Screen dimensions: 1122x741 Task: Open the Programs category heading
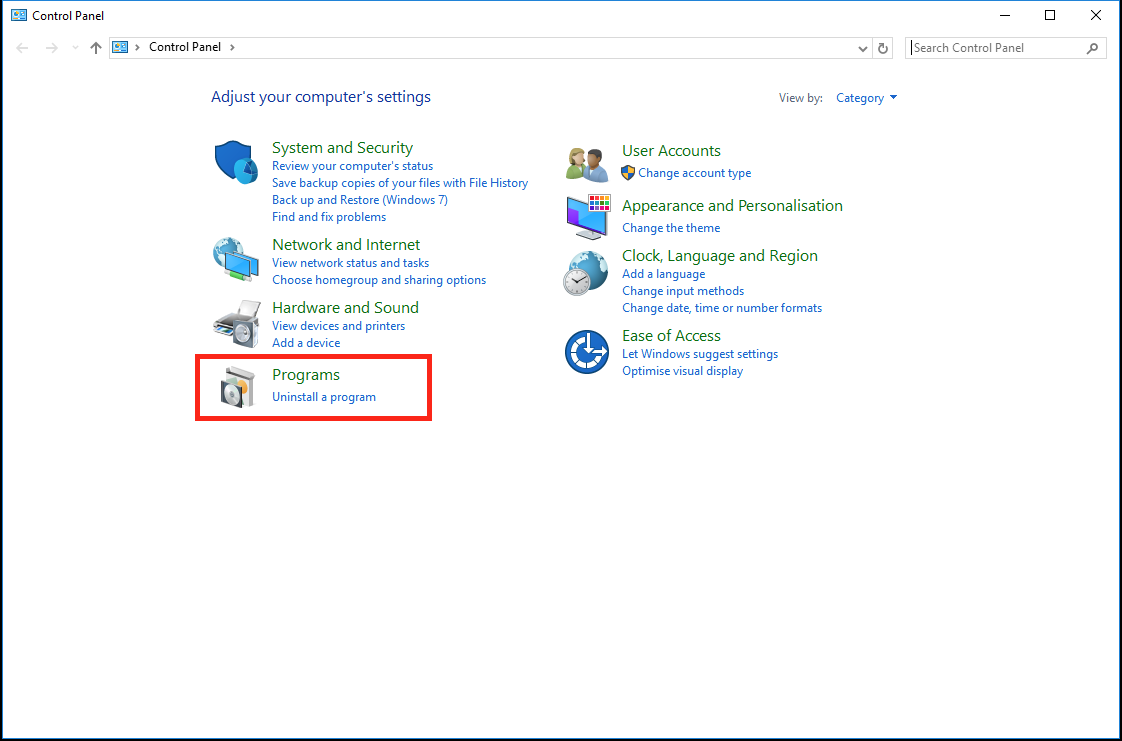(306, 375)
